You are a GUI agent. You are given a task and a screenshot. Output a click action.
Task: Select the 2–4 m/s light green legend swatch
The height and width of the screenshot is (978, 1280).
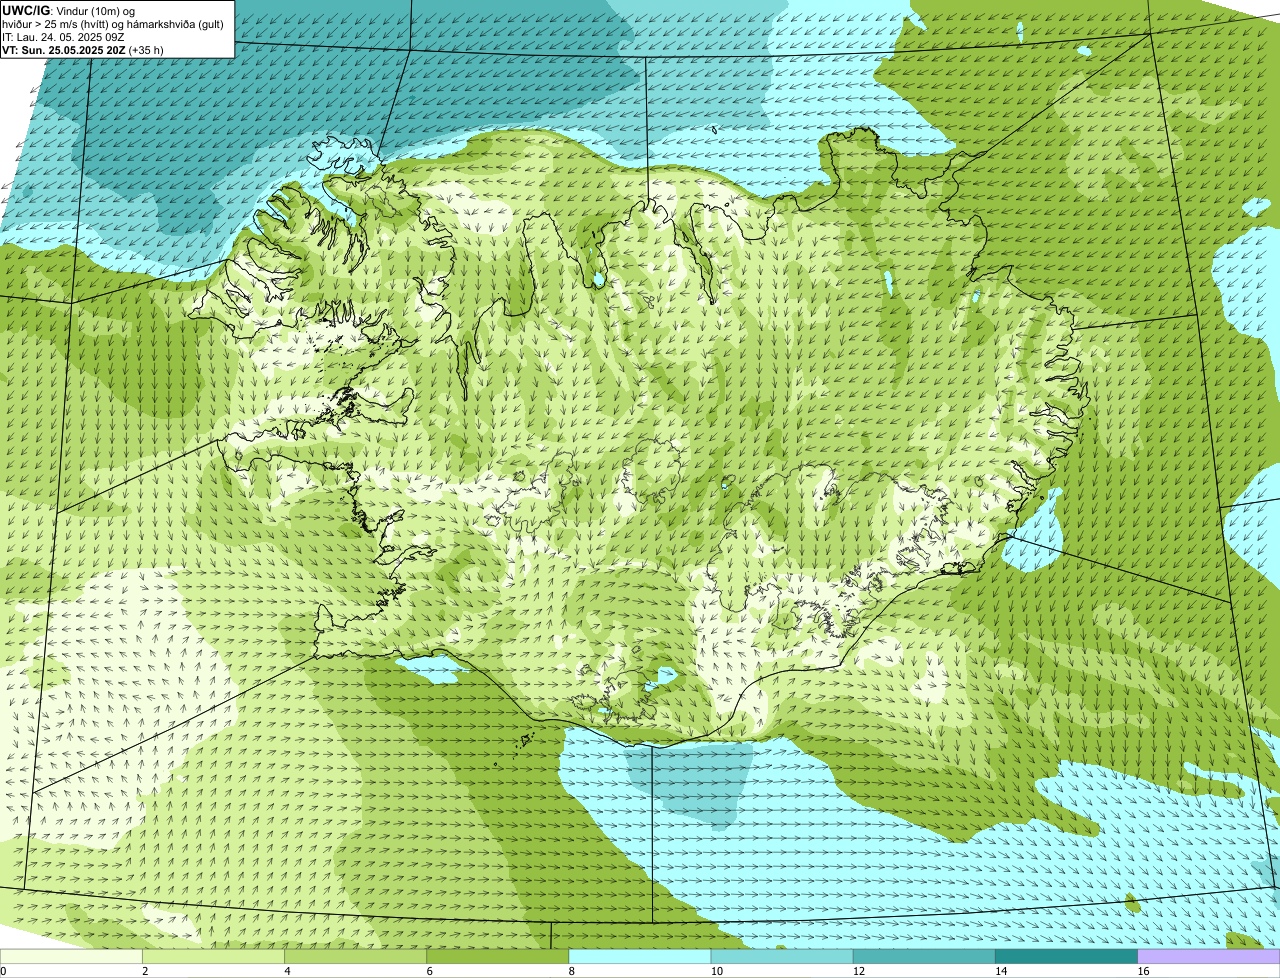[214, 956]
